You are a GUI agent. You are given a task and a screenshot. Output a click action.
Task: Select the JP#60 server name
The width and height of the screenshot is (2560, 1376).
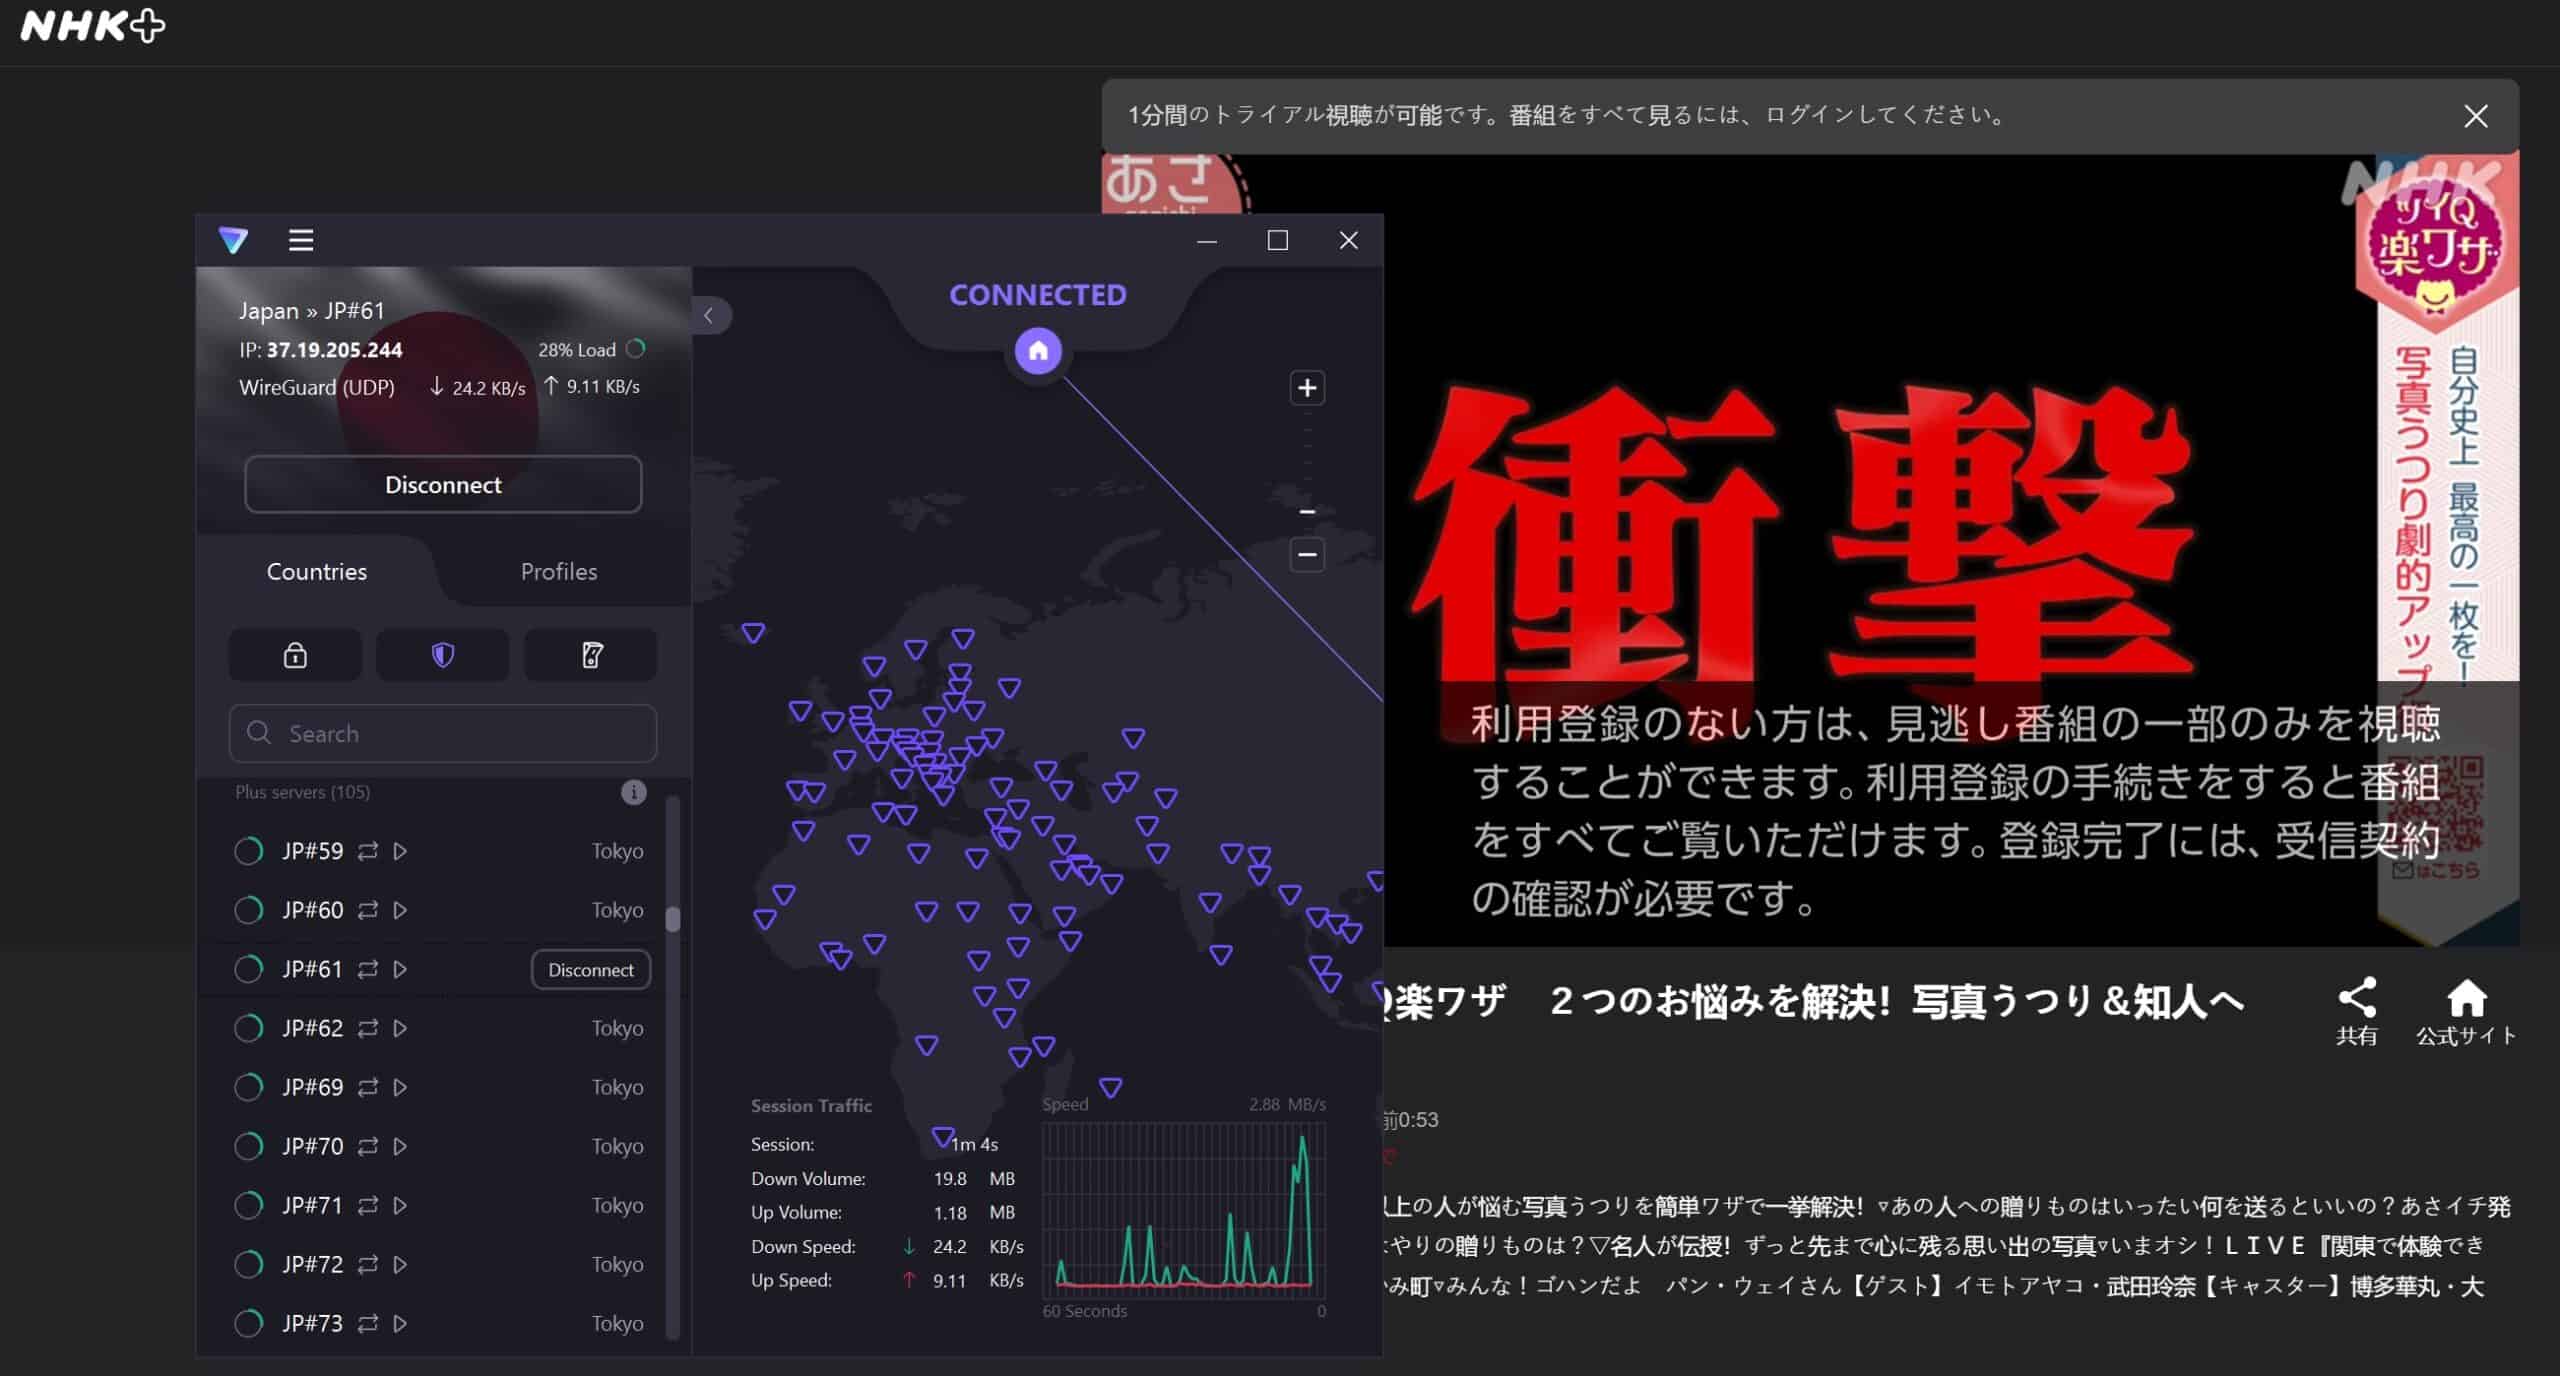(312, 910)
